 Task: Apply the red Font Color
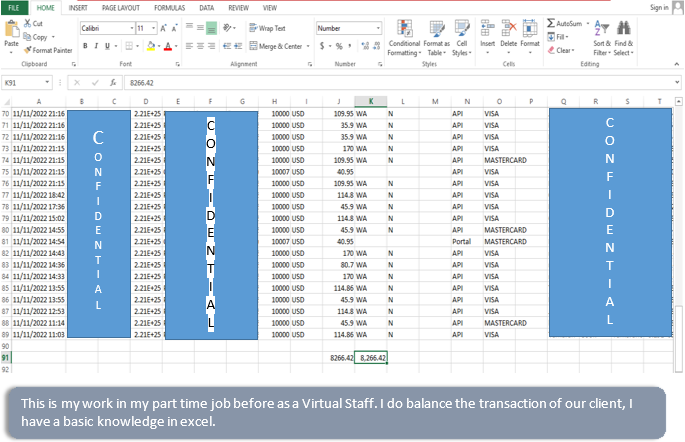(x=168, y=46)
